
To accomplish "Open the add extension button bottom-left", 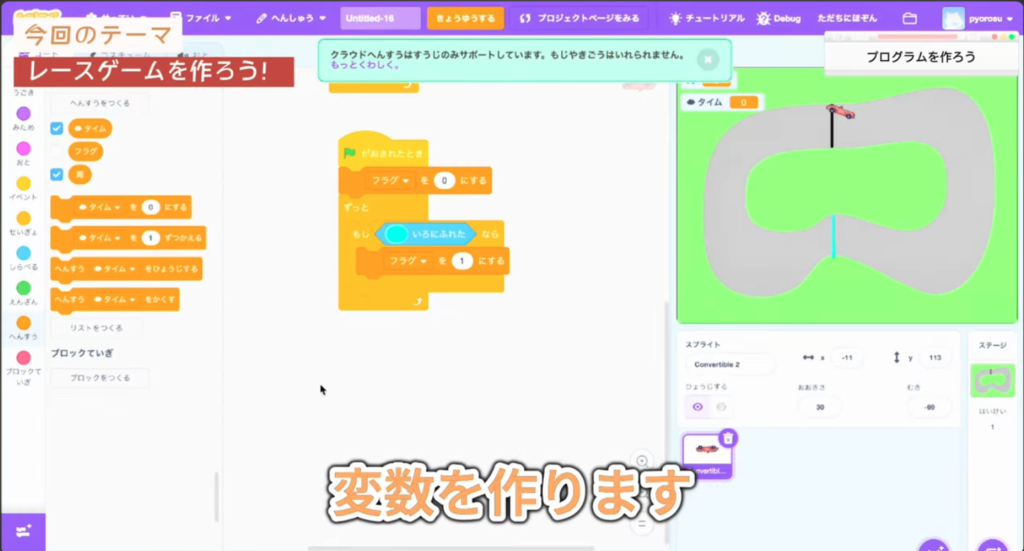I will (x=23, y=531).
